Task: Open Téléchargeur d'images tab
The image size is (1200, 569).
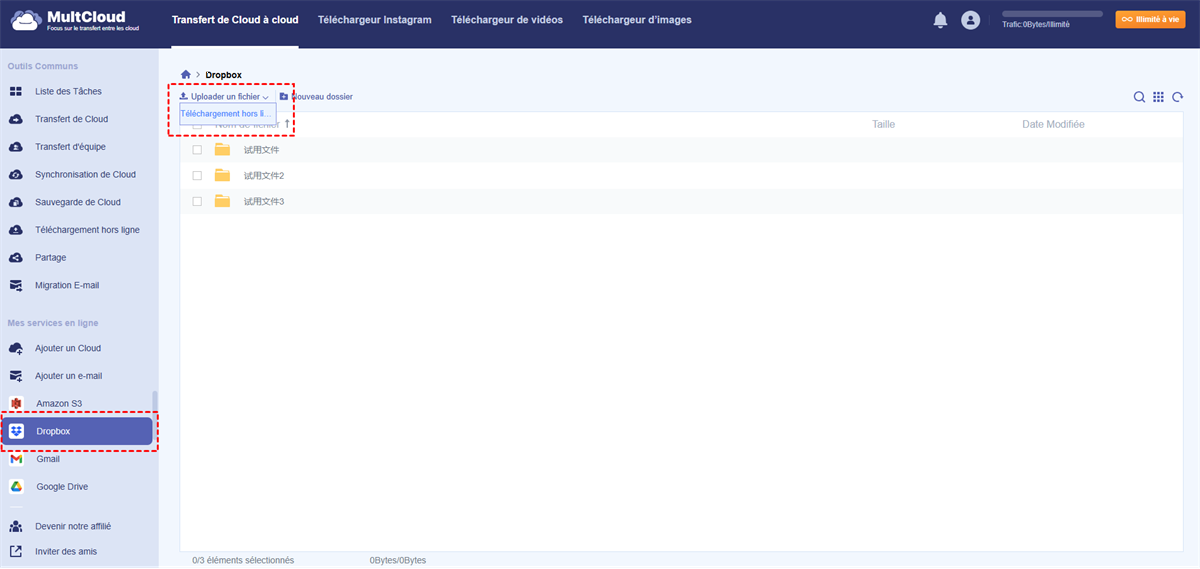Action: (637, 20)
